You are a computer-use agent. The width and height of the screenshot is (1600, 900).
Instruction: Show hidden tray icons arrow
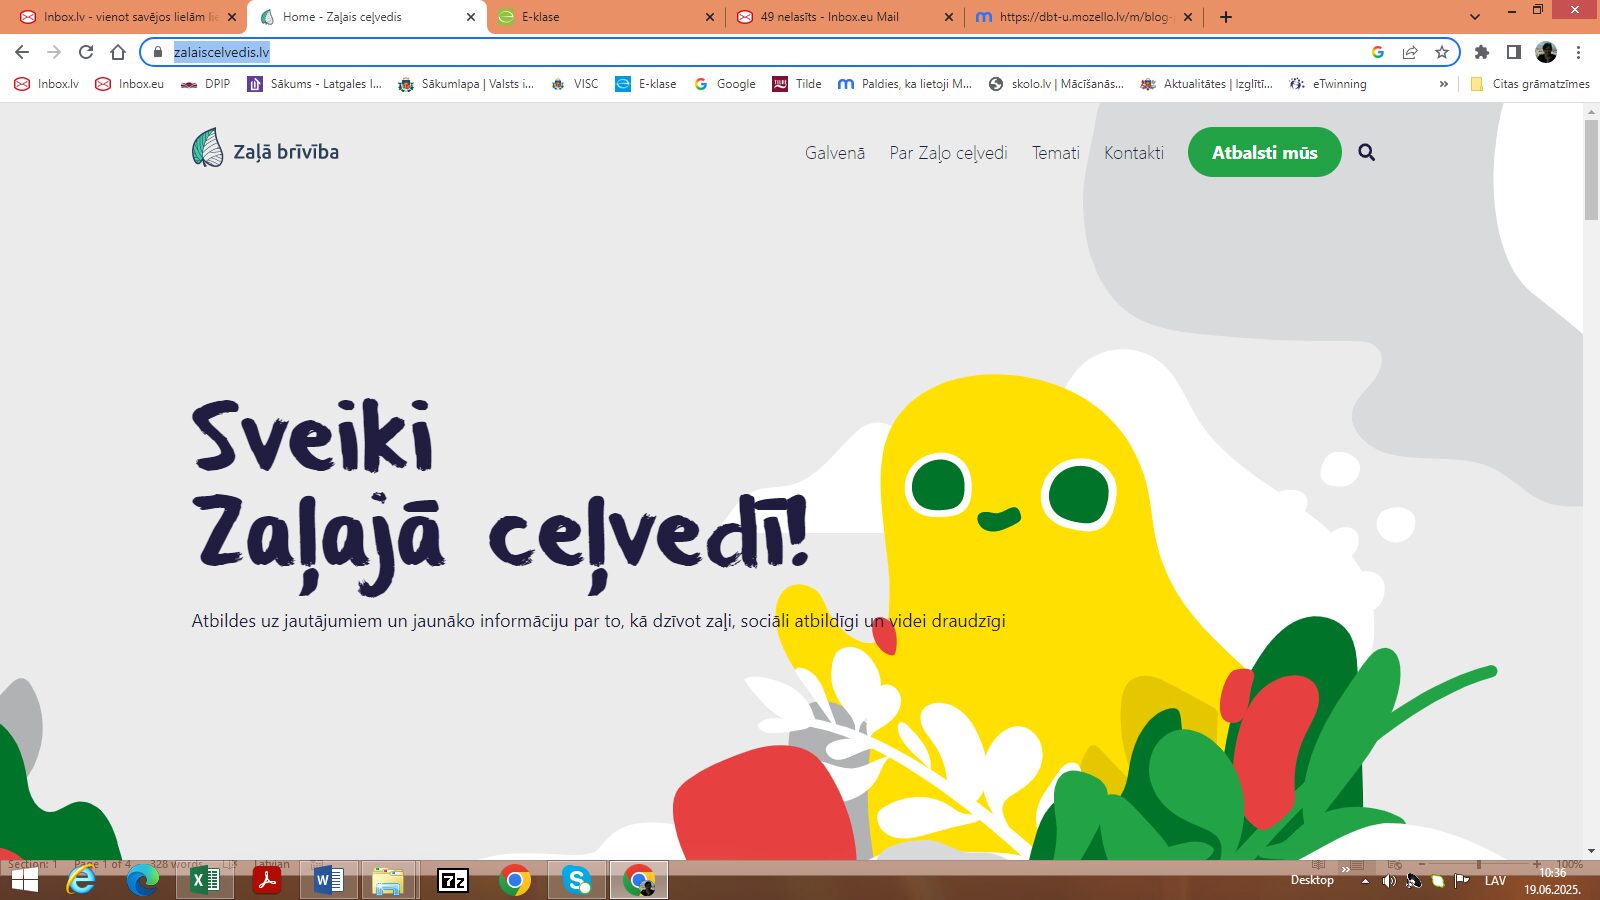pyautogui.click(x=1365, y=881)
